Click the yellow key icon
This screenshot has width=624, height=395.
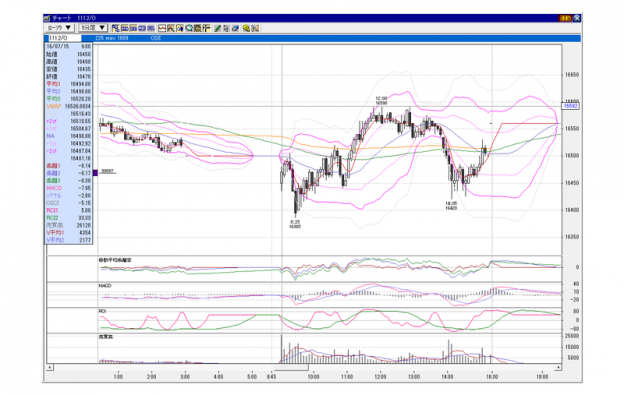[247, 28]
